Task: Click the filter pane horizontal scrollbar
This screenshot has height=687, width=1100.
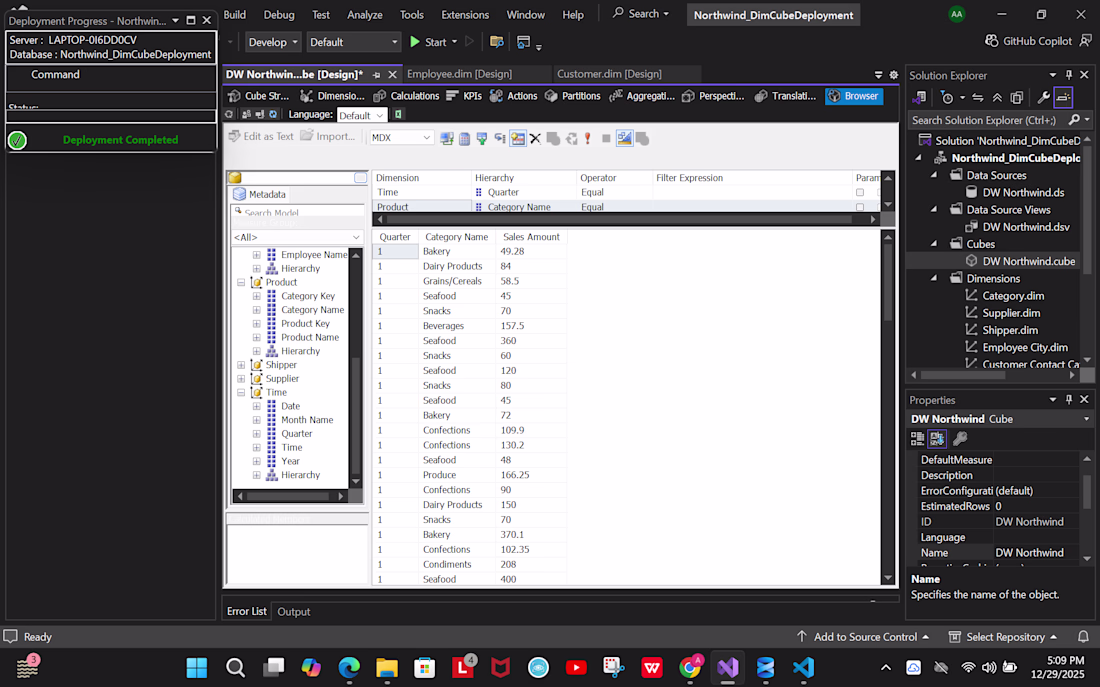Action: coord(626,220)
